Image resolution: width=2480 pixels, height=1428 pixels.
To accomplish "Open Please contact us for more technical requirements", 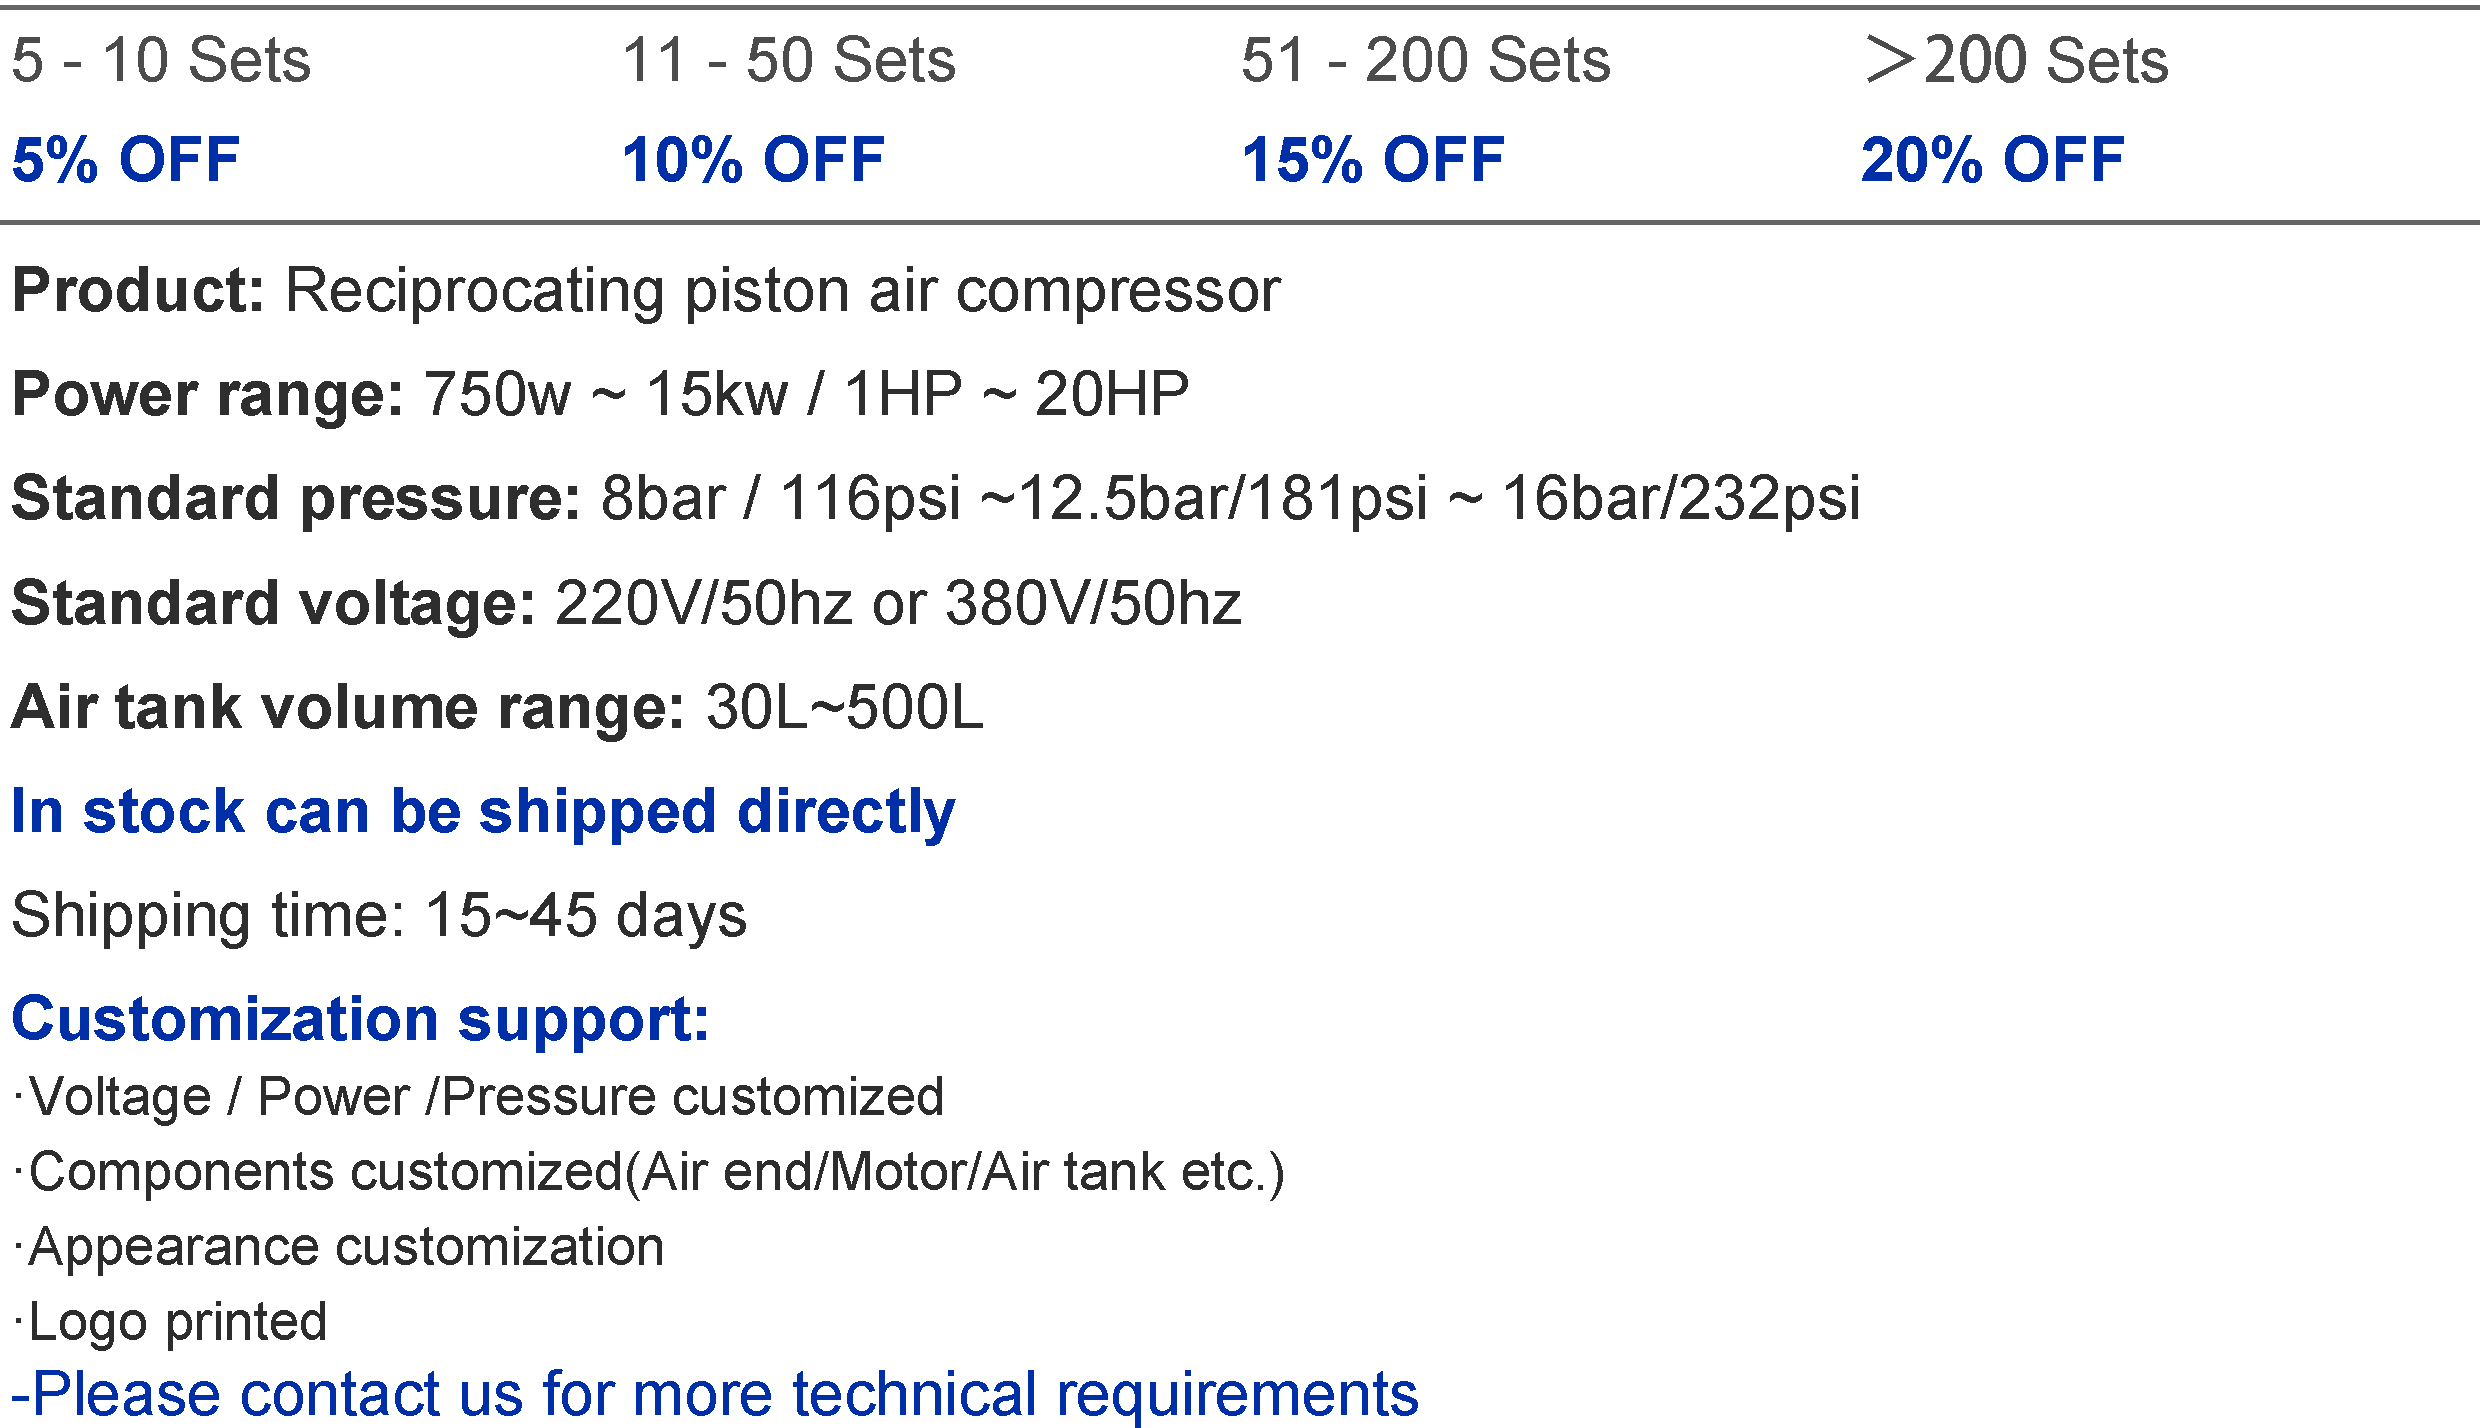I will tap(714, 1394).
